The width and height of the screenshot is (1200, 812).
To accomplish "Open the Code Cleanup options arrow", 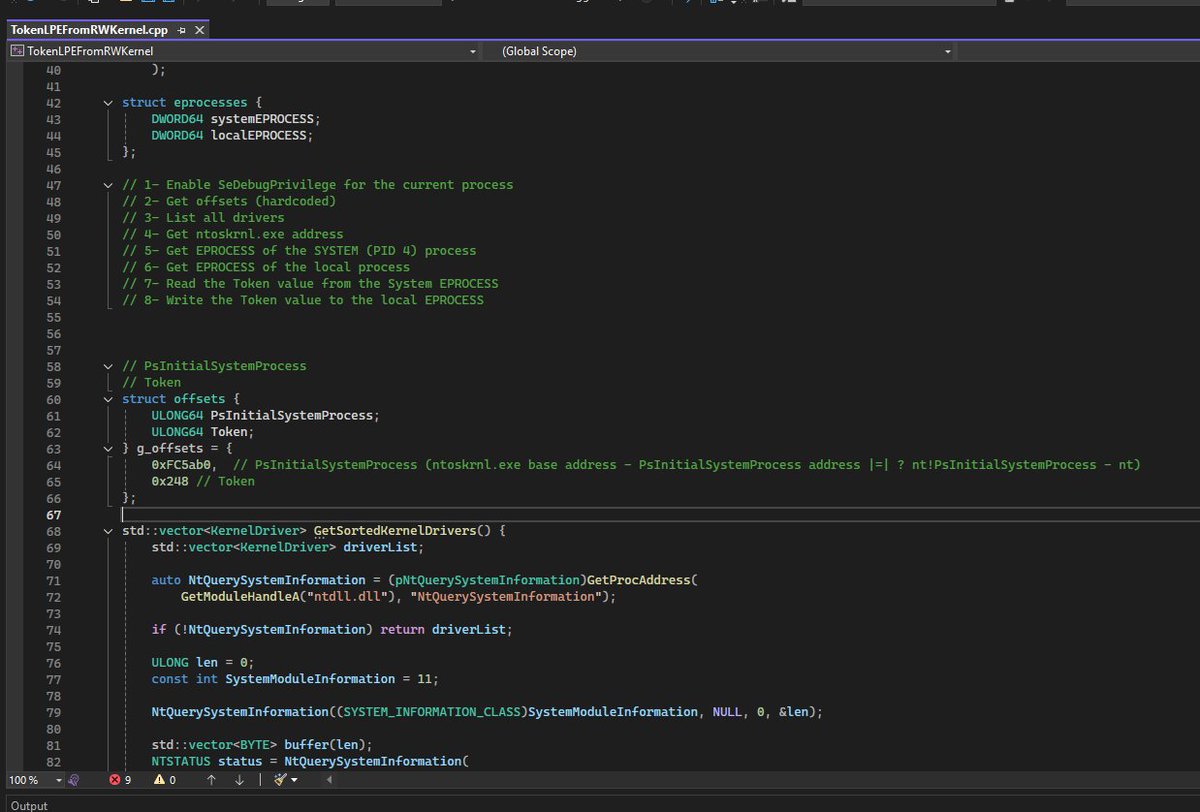I will click(296, 780).
